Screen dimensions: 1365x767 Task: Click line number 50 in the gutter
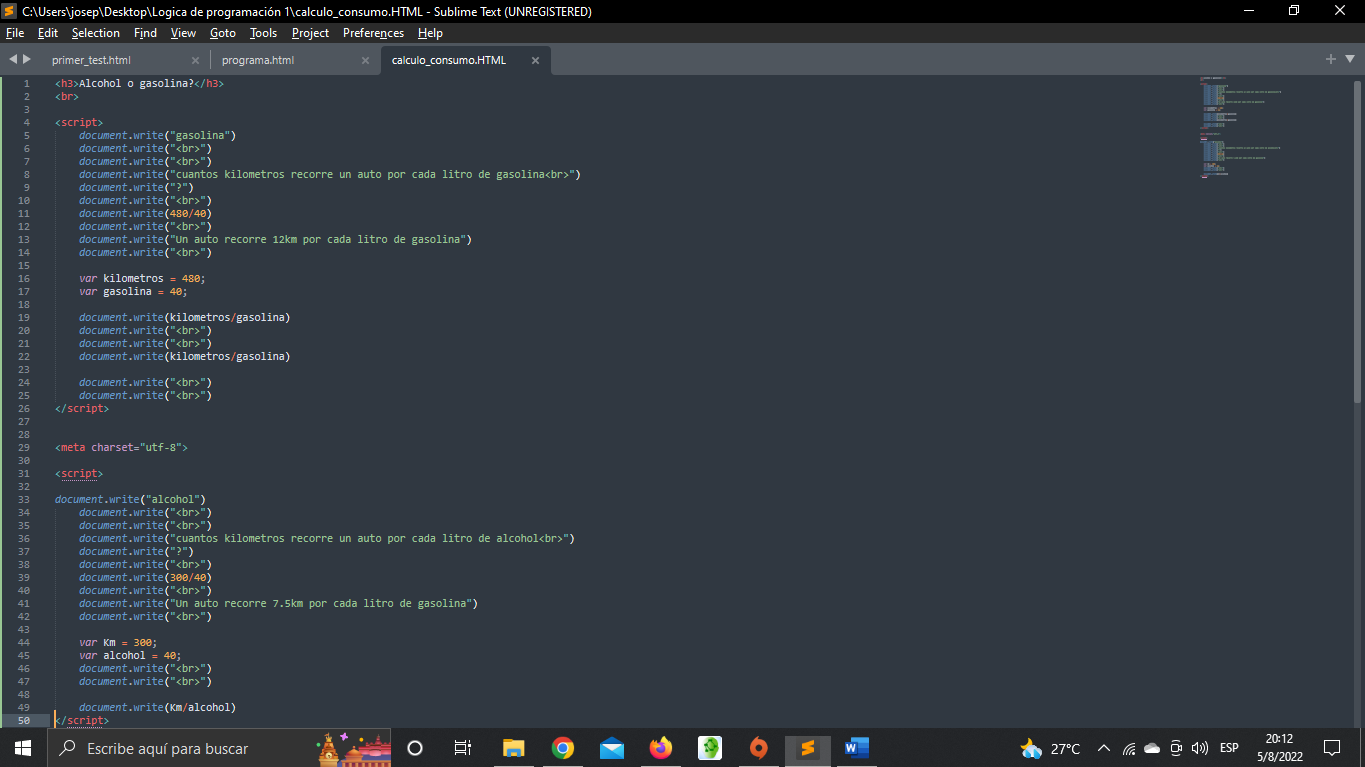point(24,720)
